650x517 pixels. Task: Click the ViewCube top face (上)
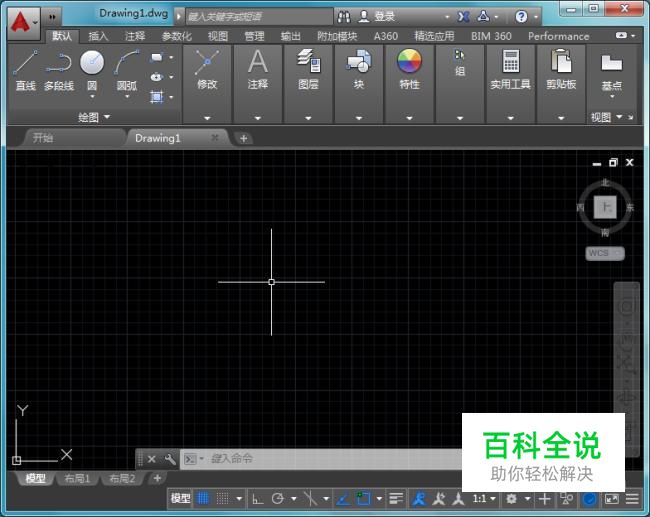tap(606, 207)
